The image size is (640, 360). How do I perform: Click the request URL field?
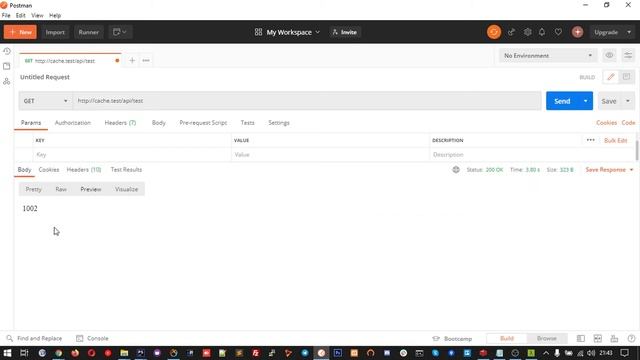click(307, 101)
